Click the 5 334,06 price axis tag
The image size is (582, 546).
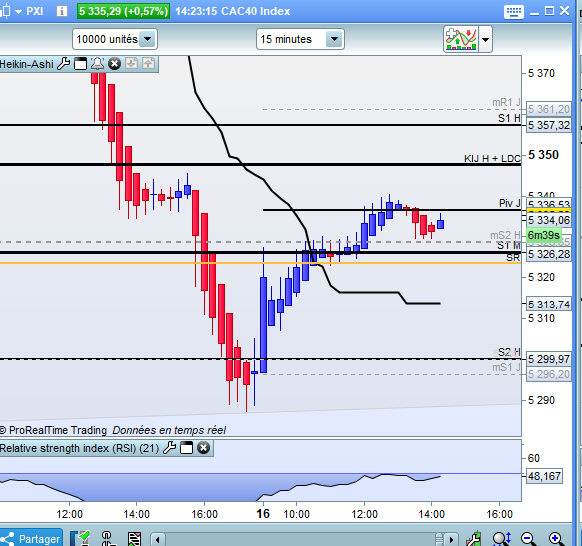pos(549,220)
